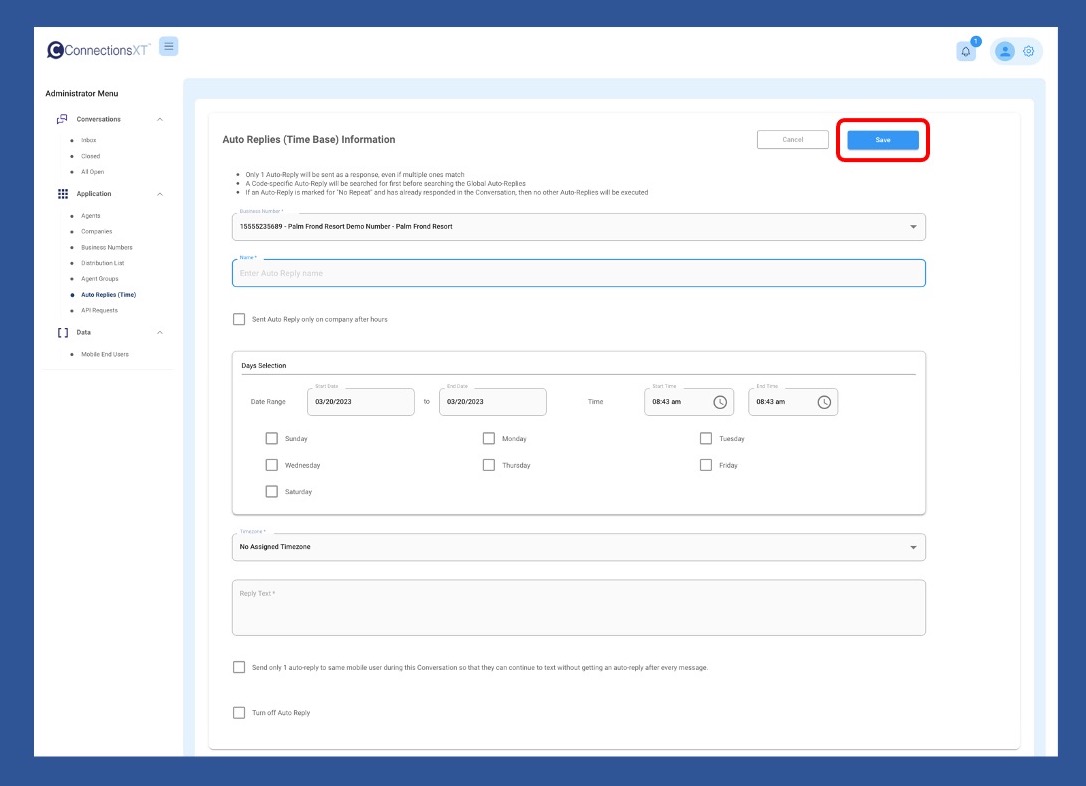Enable Sent Auto Reply only after hours checkbox
The height and width of the screenshot is (786, 1086).
click(x=239, y=319)
